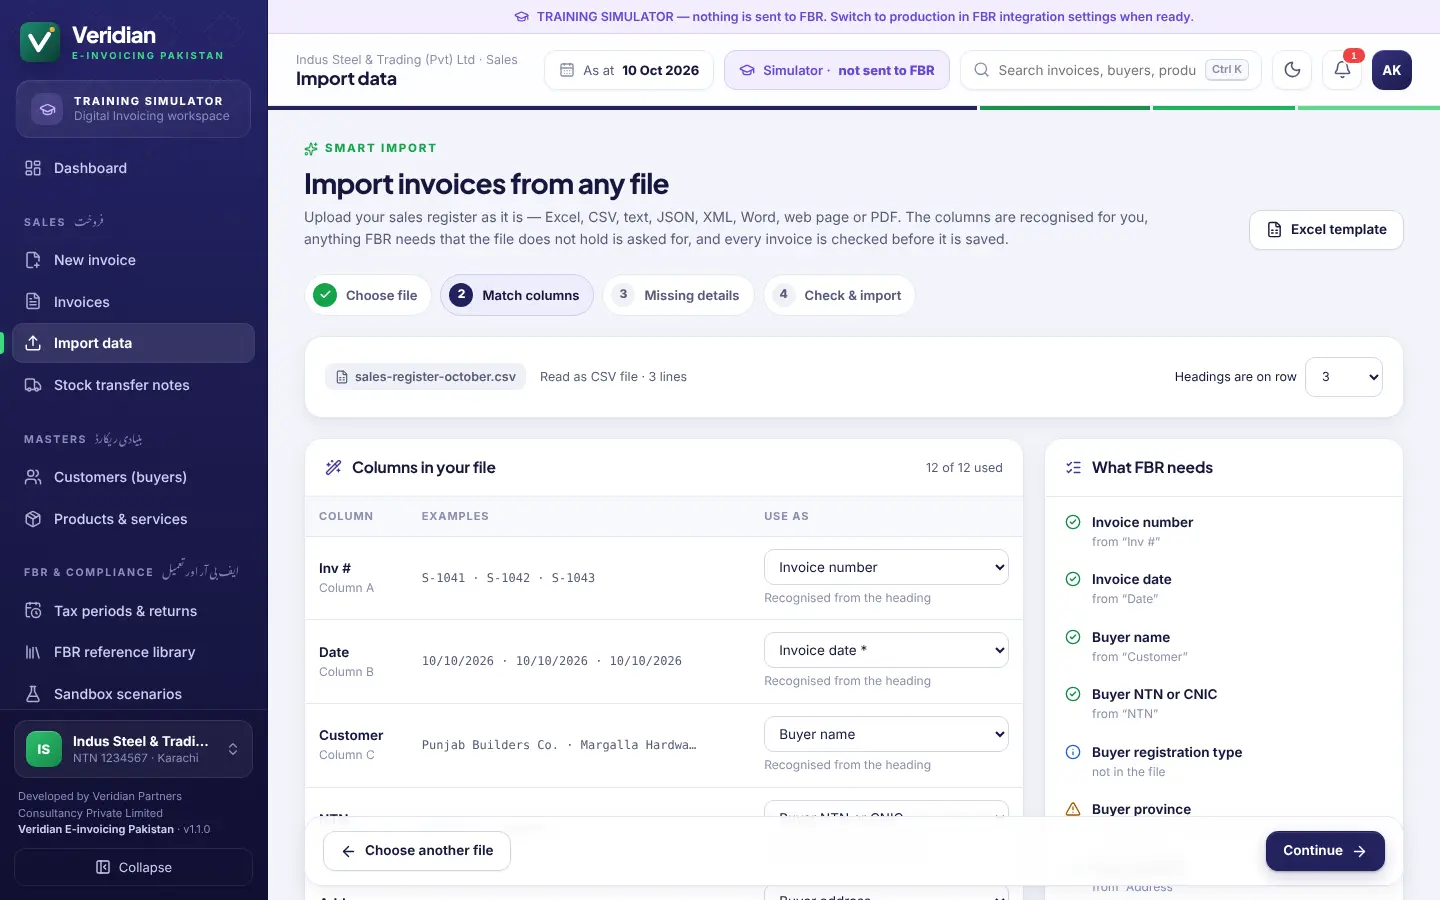Image resolution: width=1440 pixels, height=900 pixels.
Task: Open the AK user avatar menu
Action: (1392, 70)
